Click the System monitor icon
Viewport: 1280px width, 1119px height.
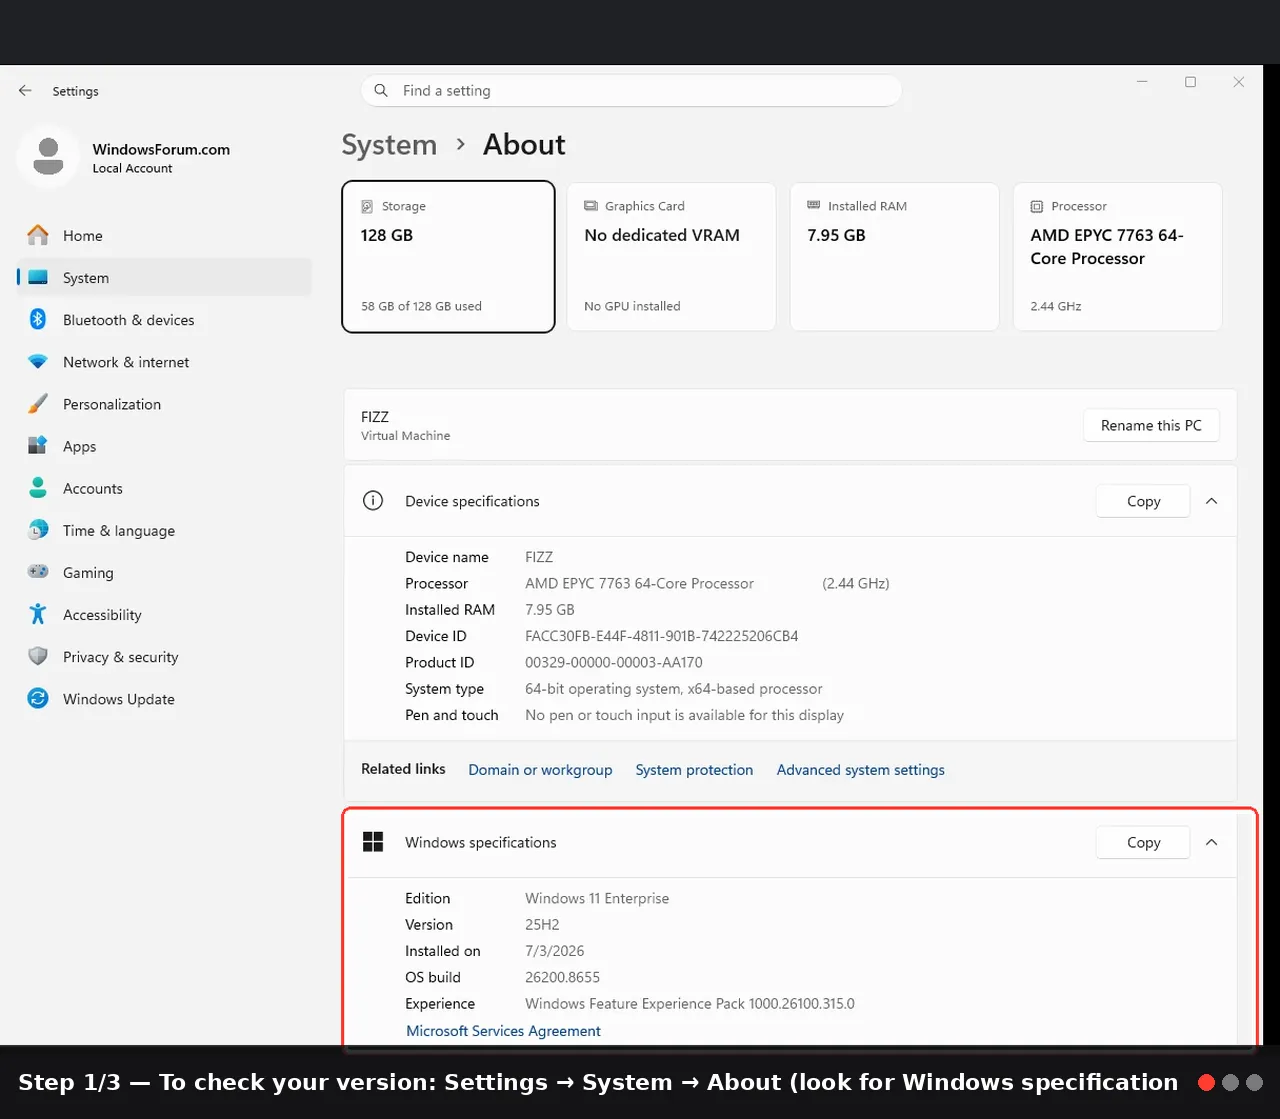(38, 277)
